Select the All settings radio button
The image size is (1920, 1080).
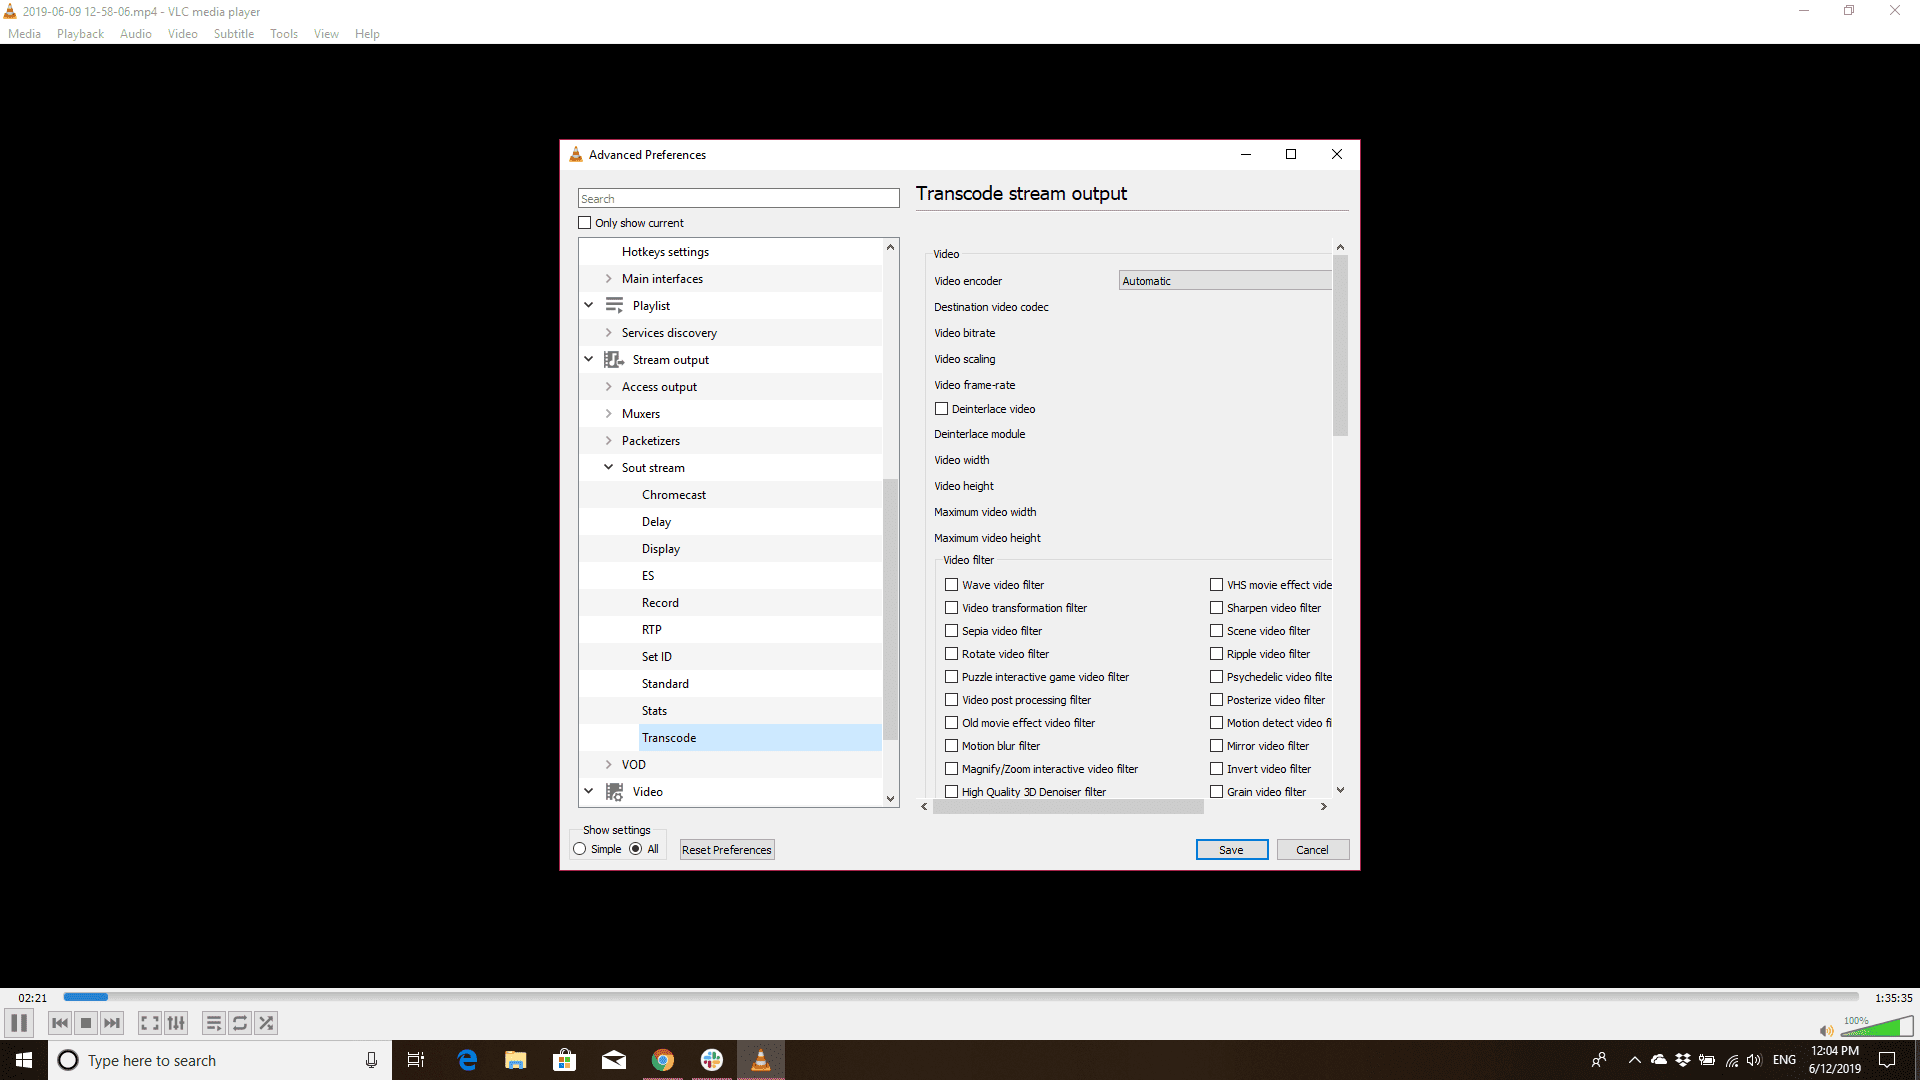[x=636, y=849]
